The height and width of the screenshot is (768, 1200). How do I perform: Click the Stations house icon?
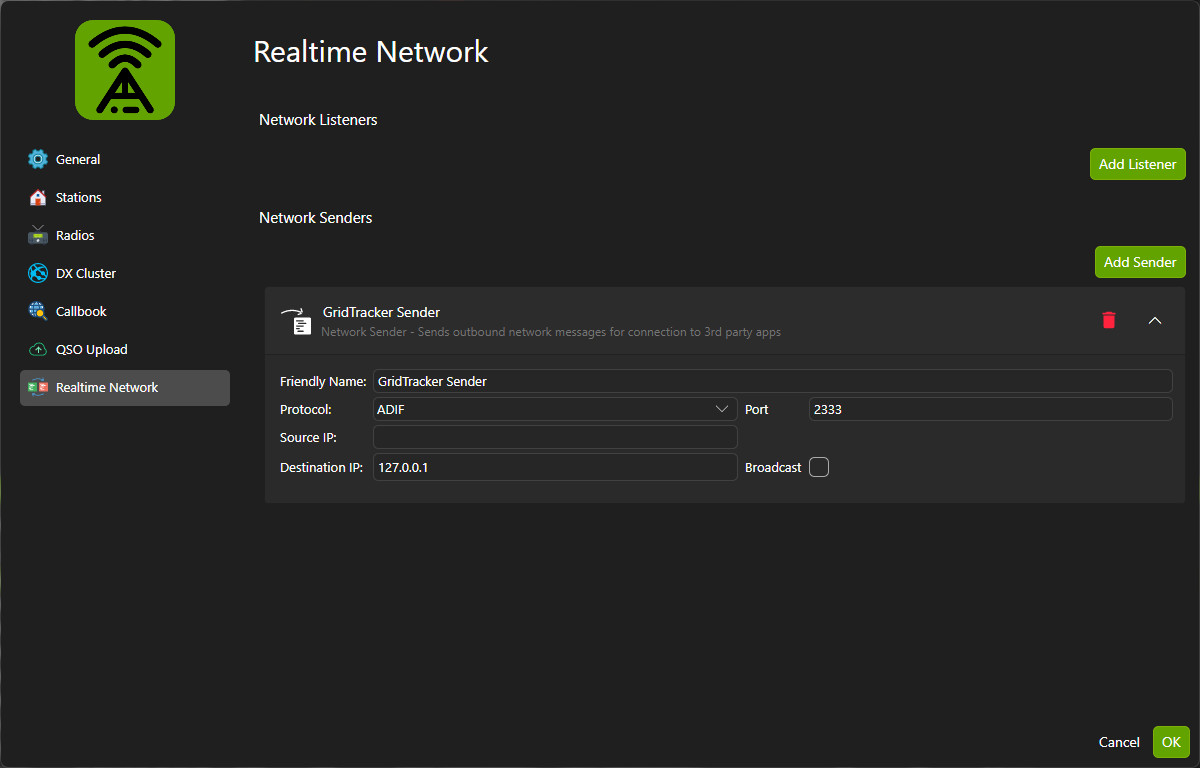(x=38, y=197)
